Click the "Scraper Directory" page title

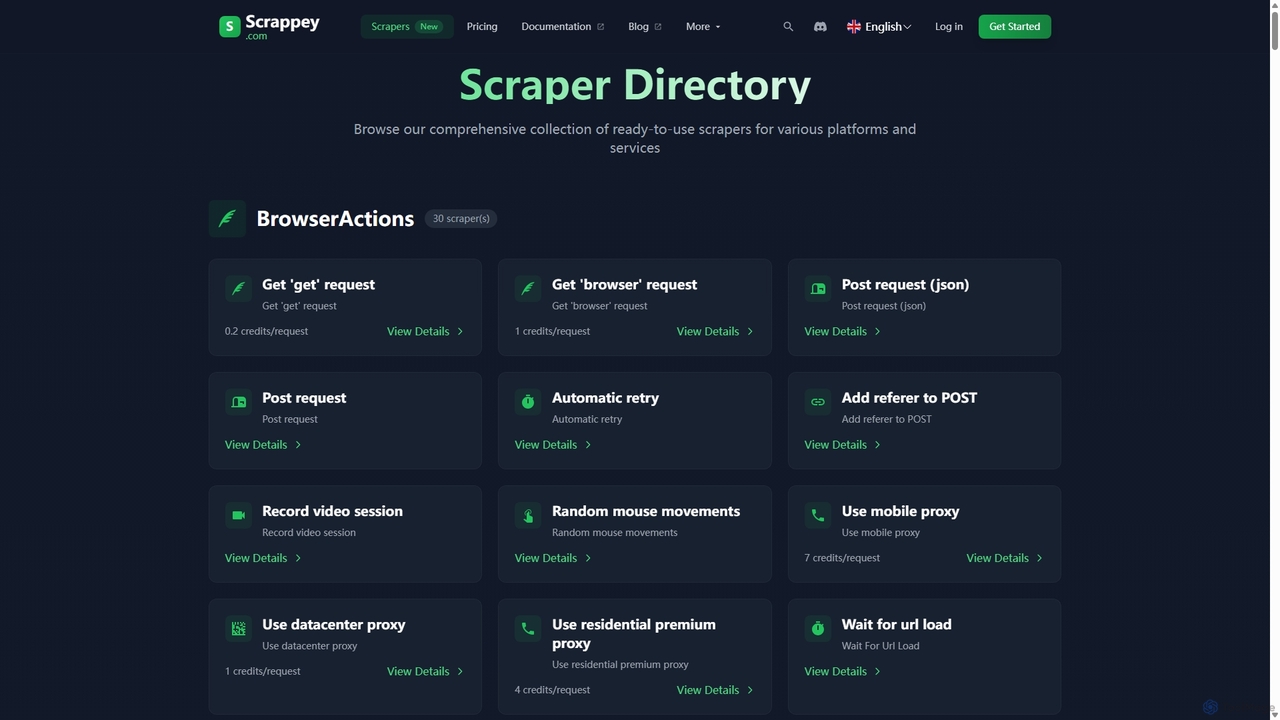click(x=635, y=85)
